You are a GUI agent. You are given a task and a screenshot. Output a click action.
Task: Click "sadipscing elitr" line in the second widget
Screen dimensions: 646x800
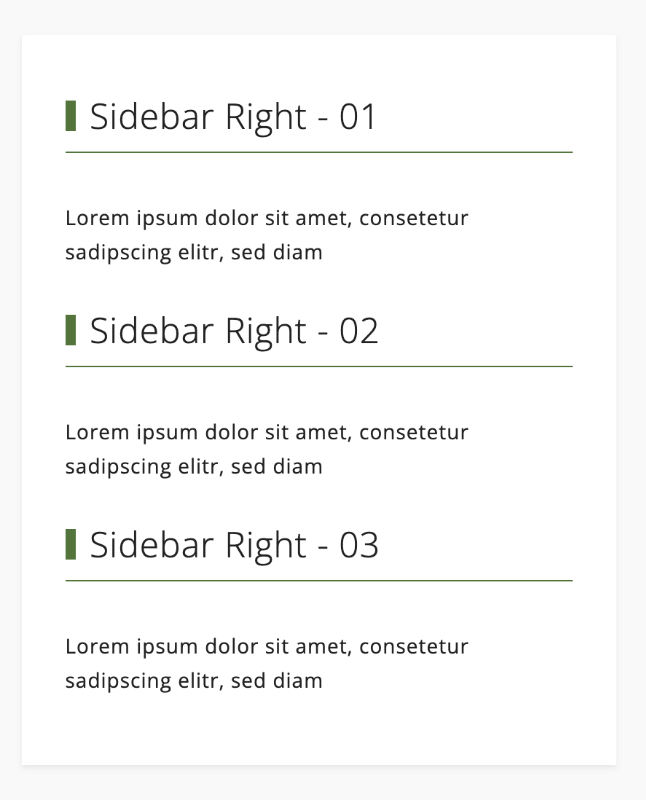point(194,466)
